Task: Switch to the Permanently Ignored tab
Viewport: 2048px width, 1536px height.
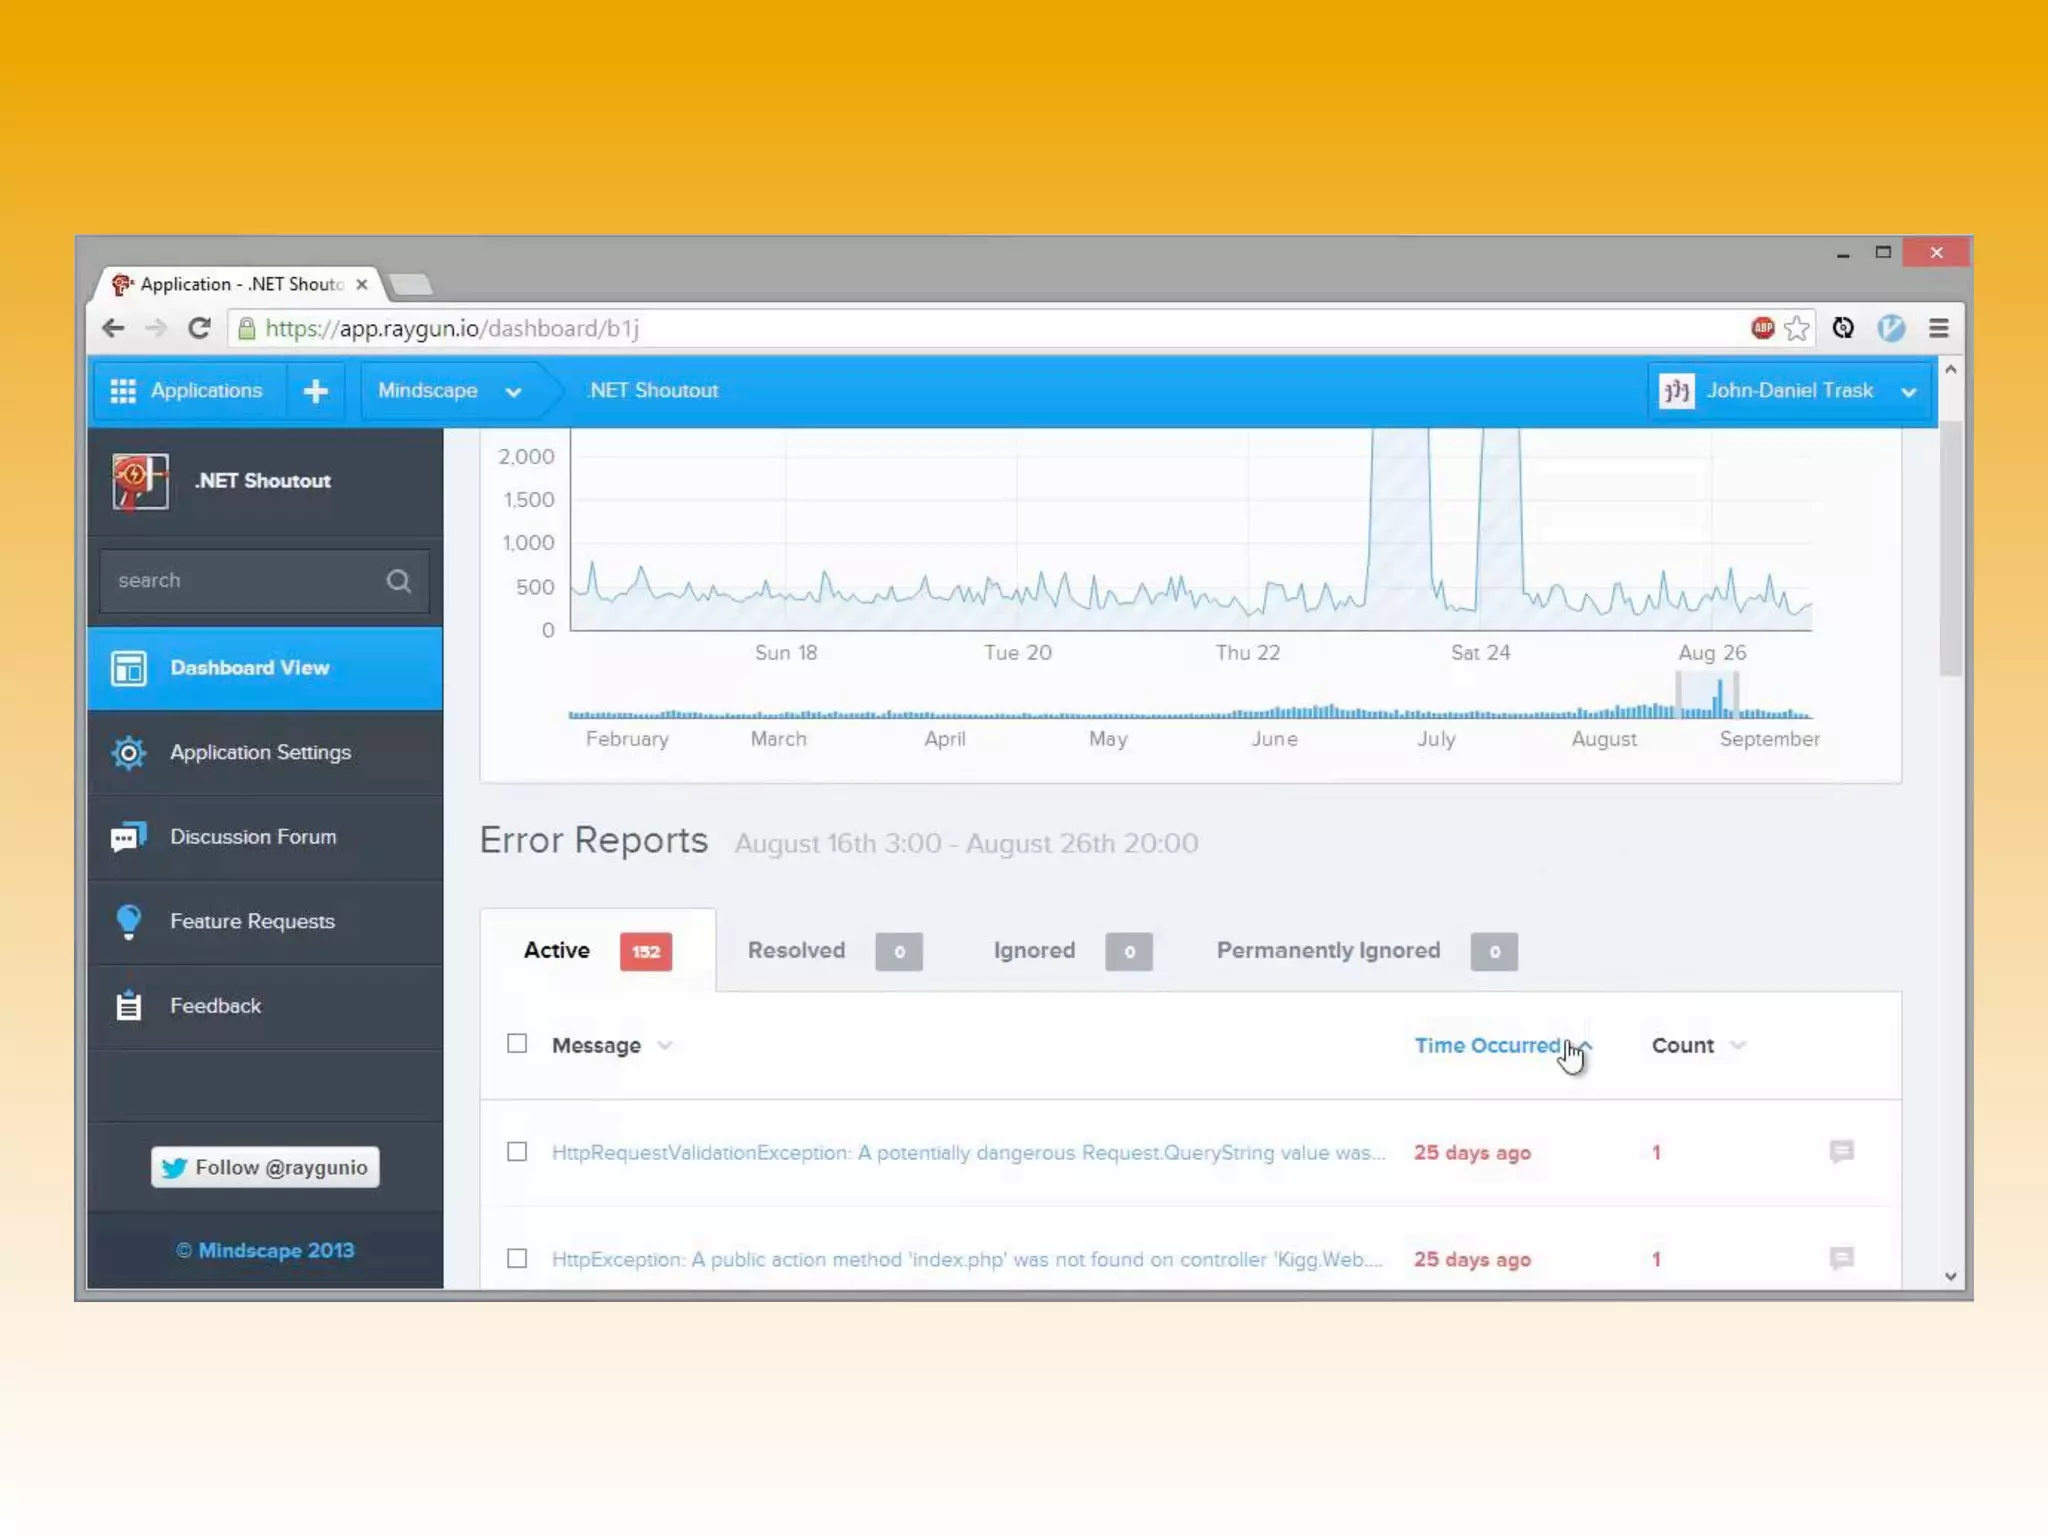Action: 1328,950
